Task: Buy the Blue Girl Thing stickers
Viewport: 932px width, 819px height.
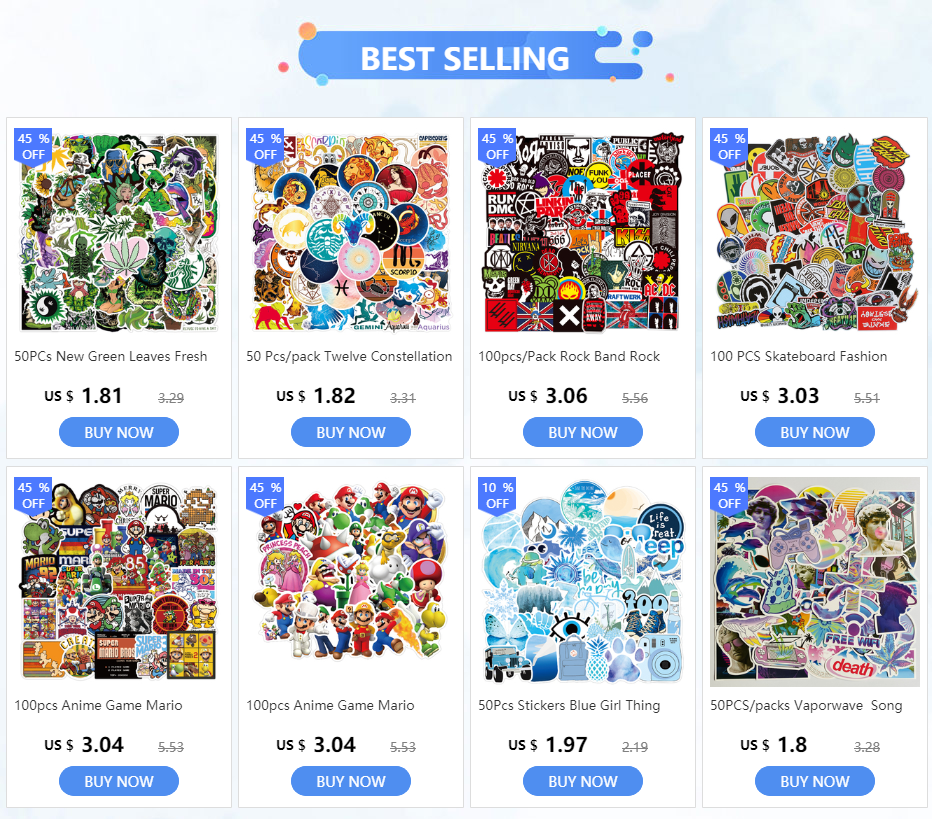Action: [x=582, y=781]
